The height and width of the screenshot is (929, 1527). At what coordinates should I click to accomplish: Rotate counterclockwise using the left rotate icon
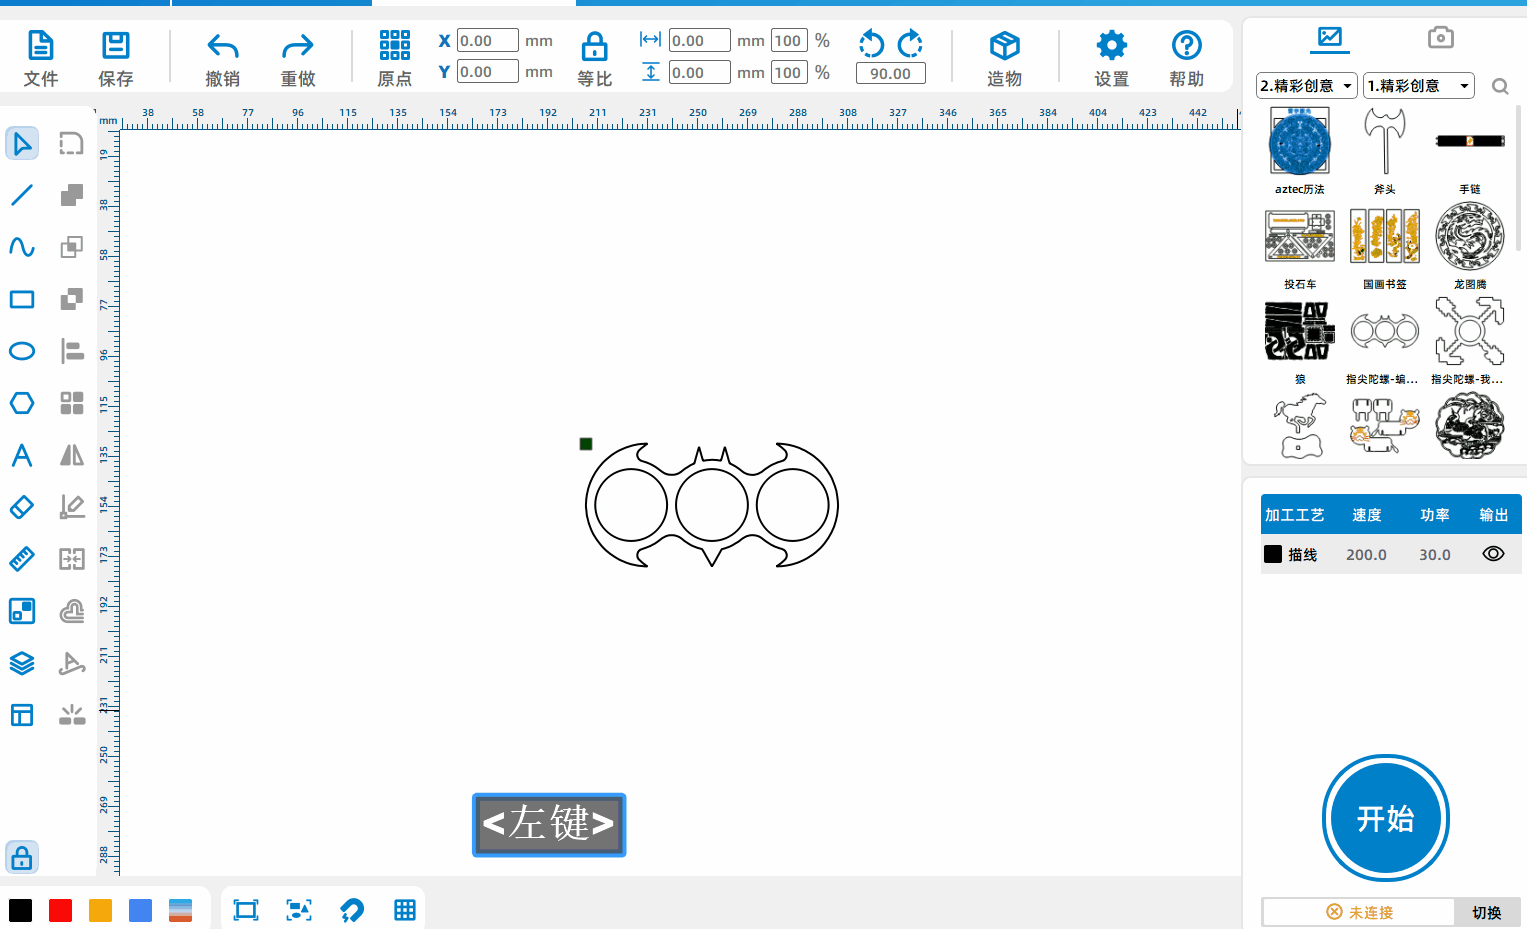(x=872, y=43)
